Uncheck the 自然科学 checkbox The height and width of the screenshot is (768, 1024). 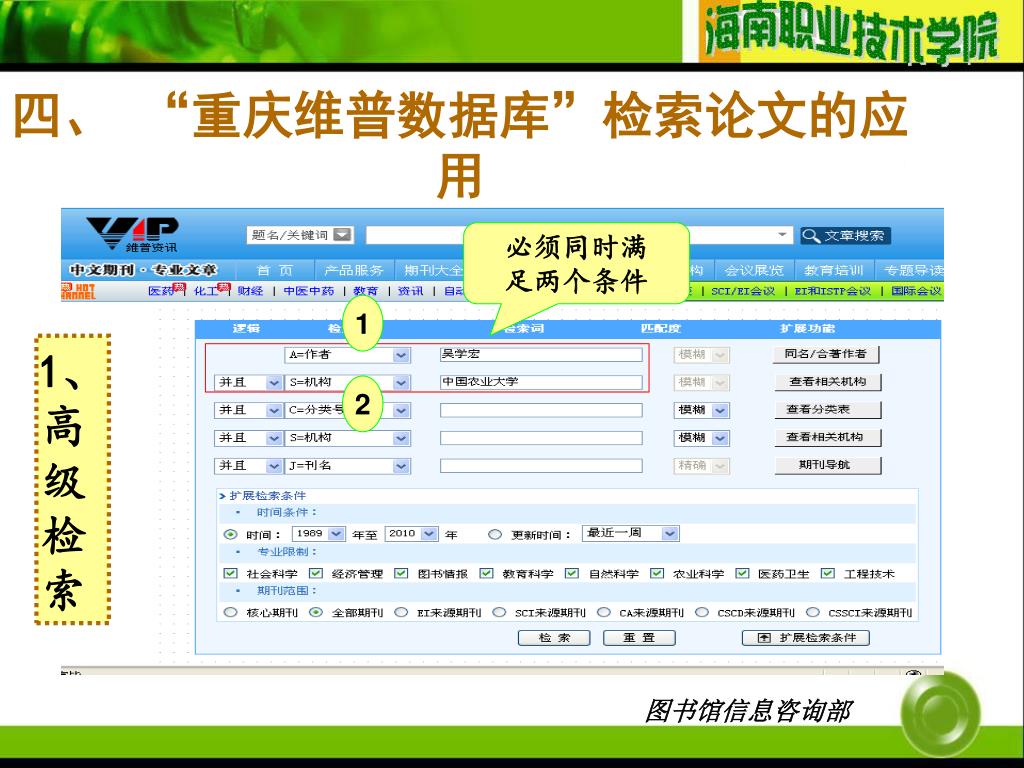(572, 573)
